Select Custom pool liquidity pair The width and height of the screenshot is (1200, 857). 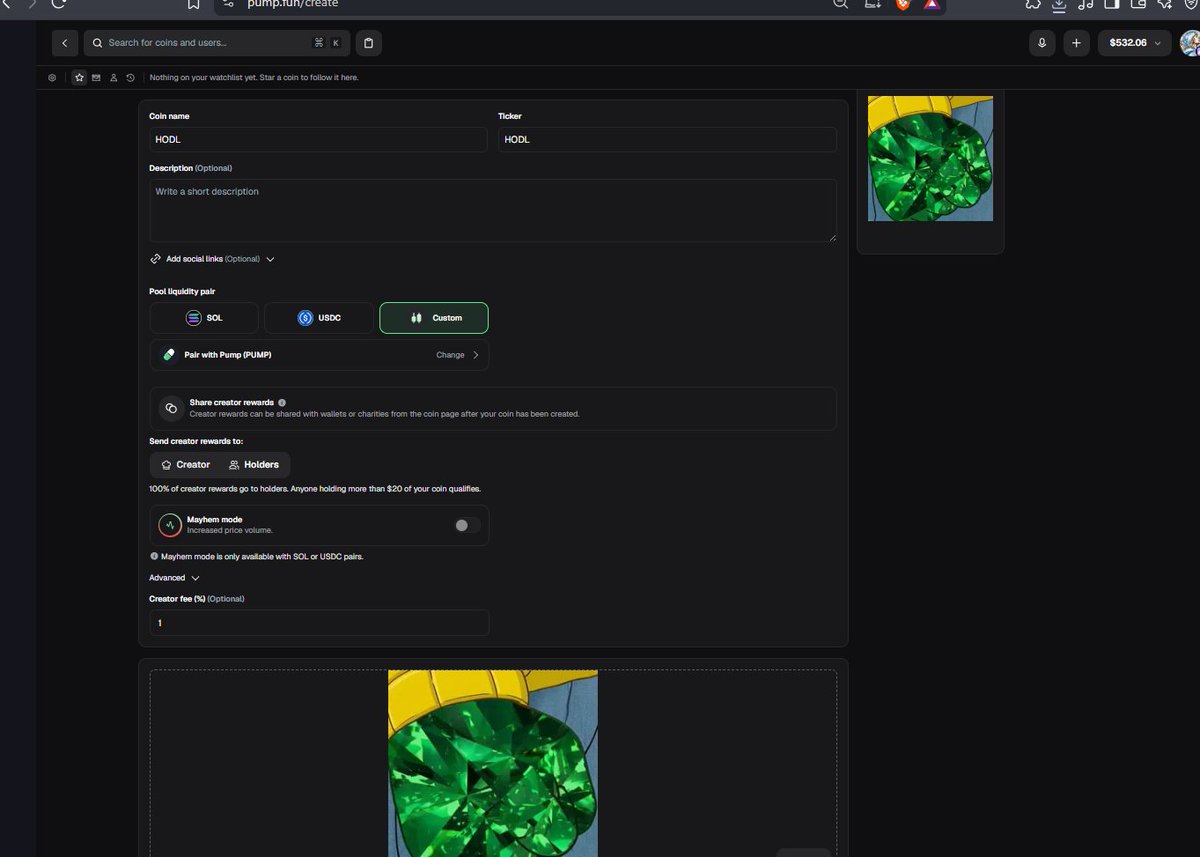tap(434, 318)
